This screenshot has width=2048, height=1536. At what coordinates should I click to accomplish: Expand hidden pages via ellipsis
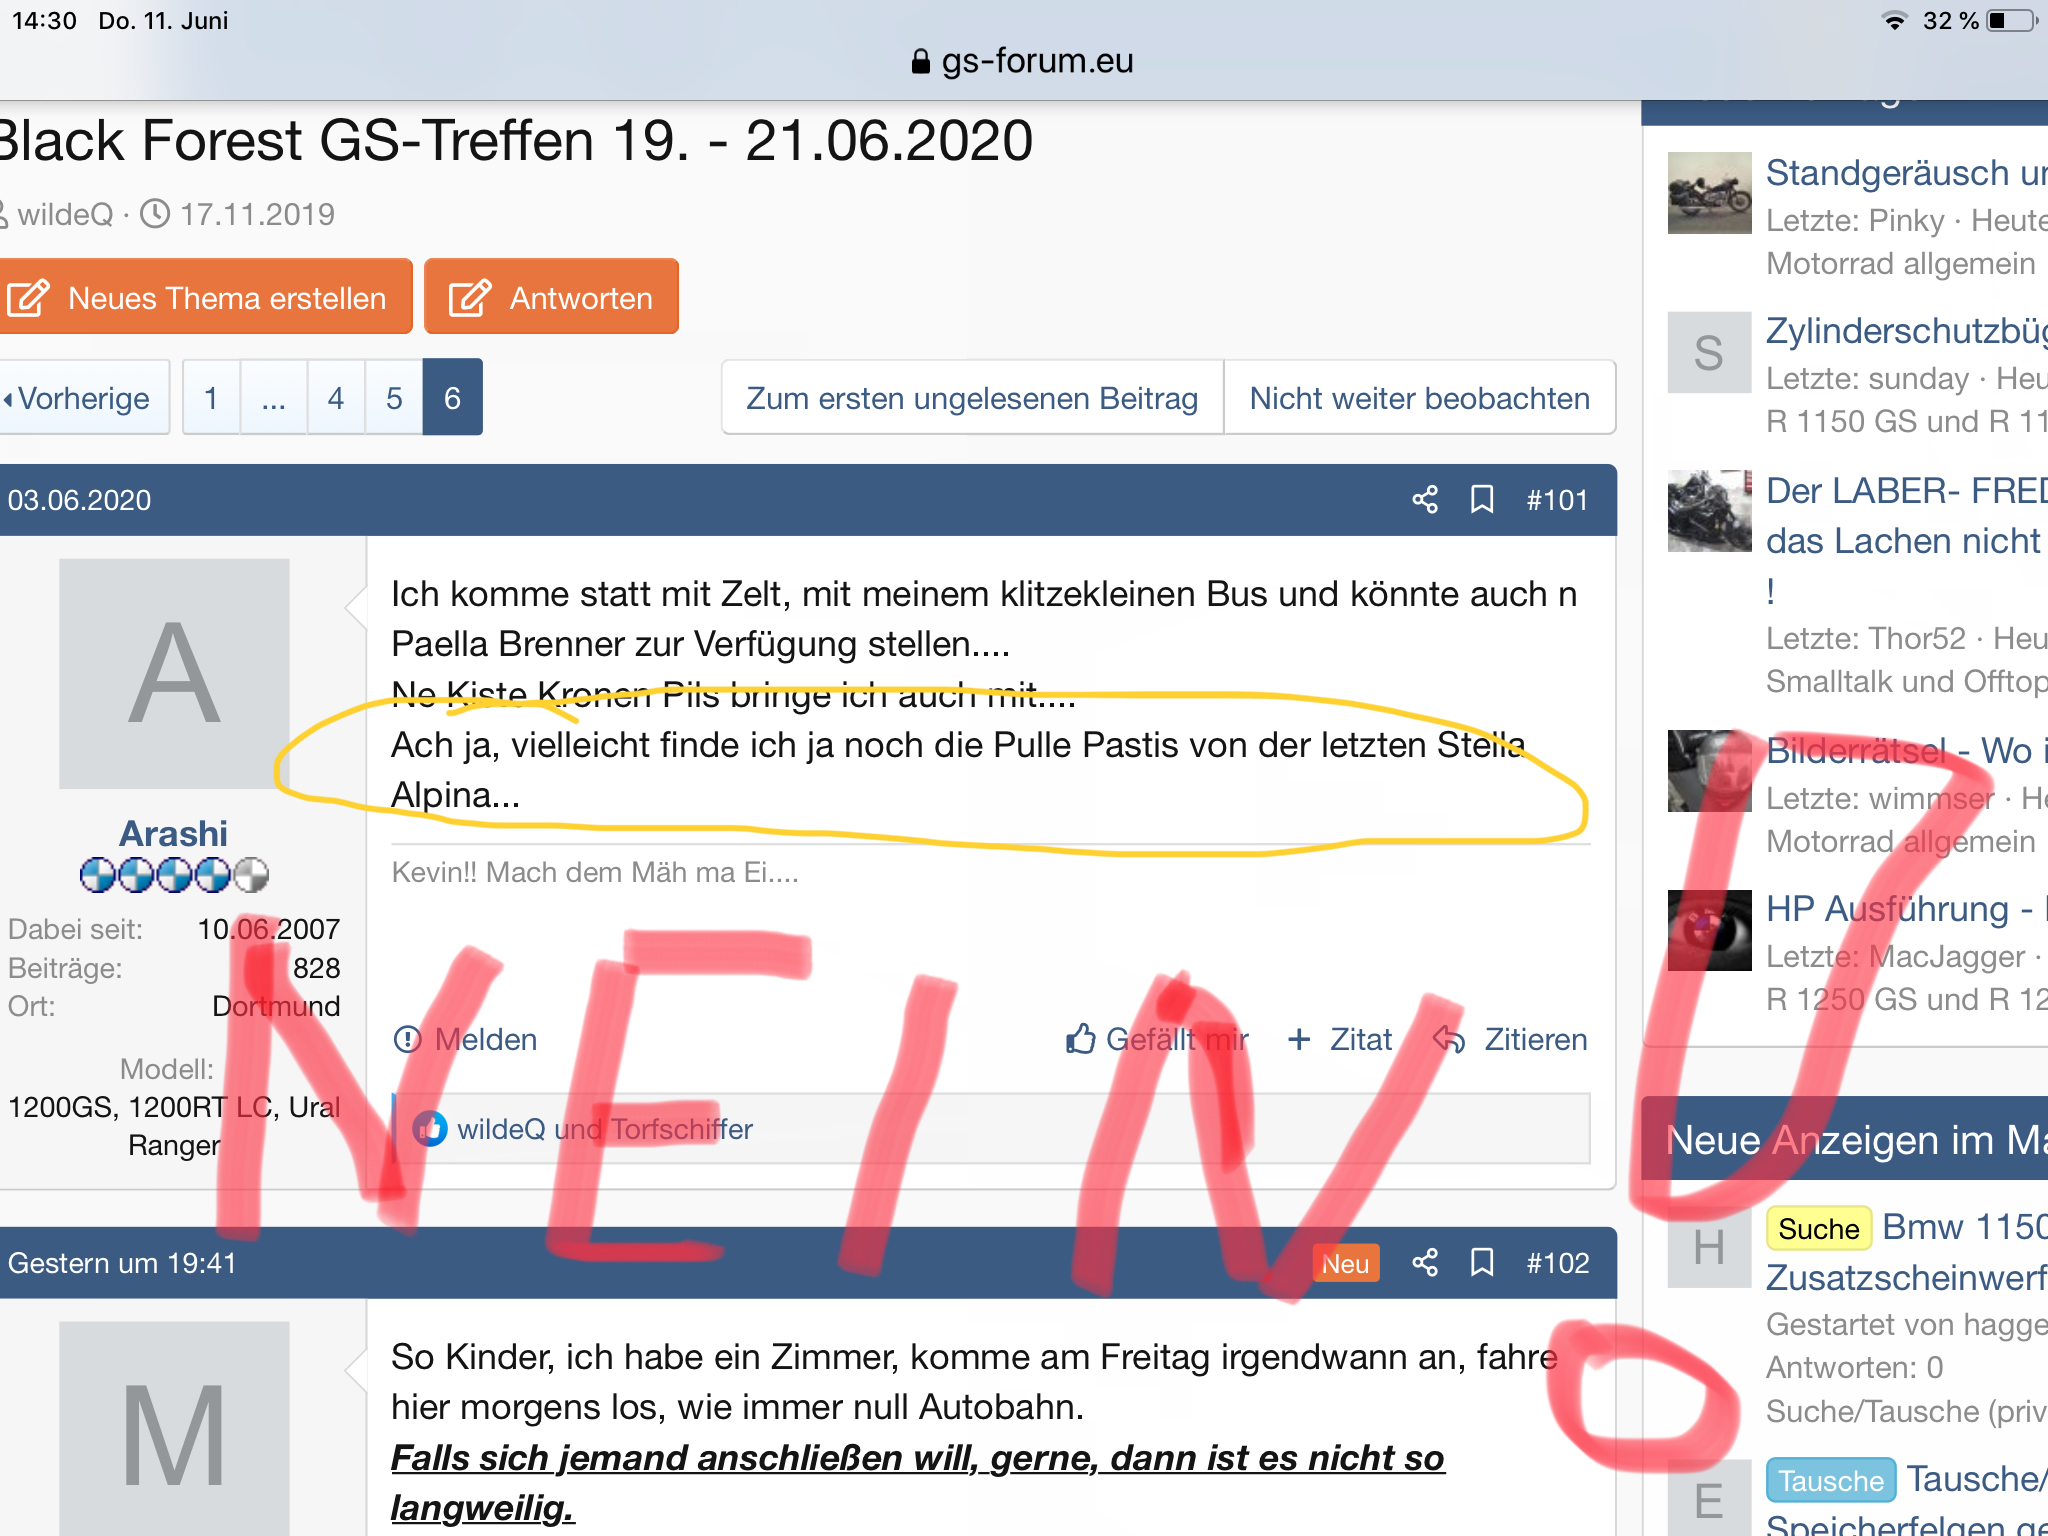click(x=273, y=398)
